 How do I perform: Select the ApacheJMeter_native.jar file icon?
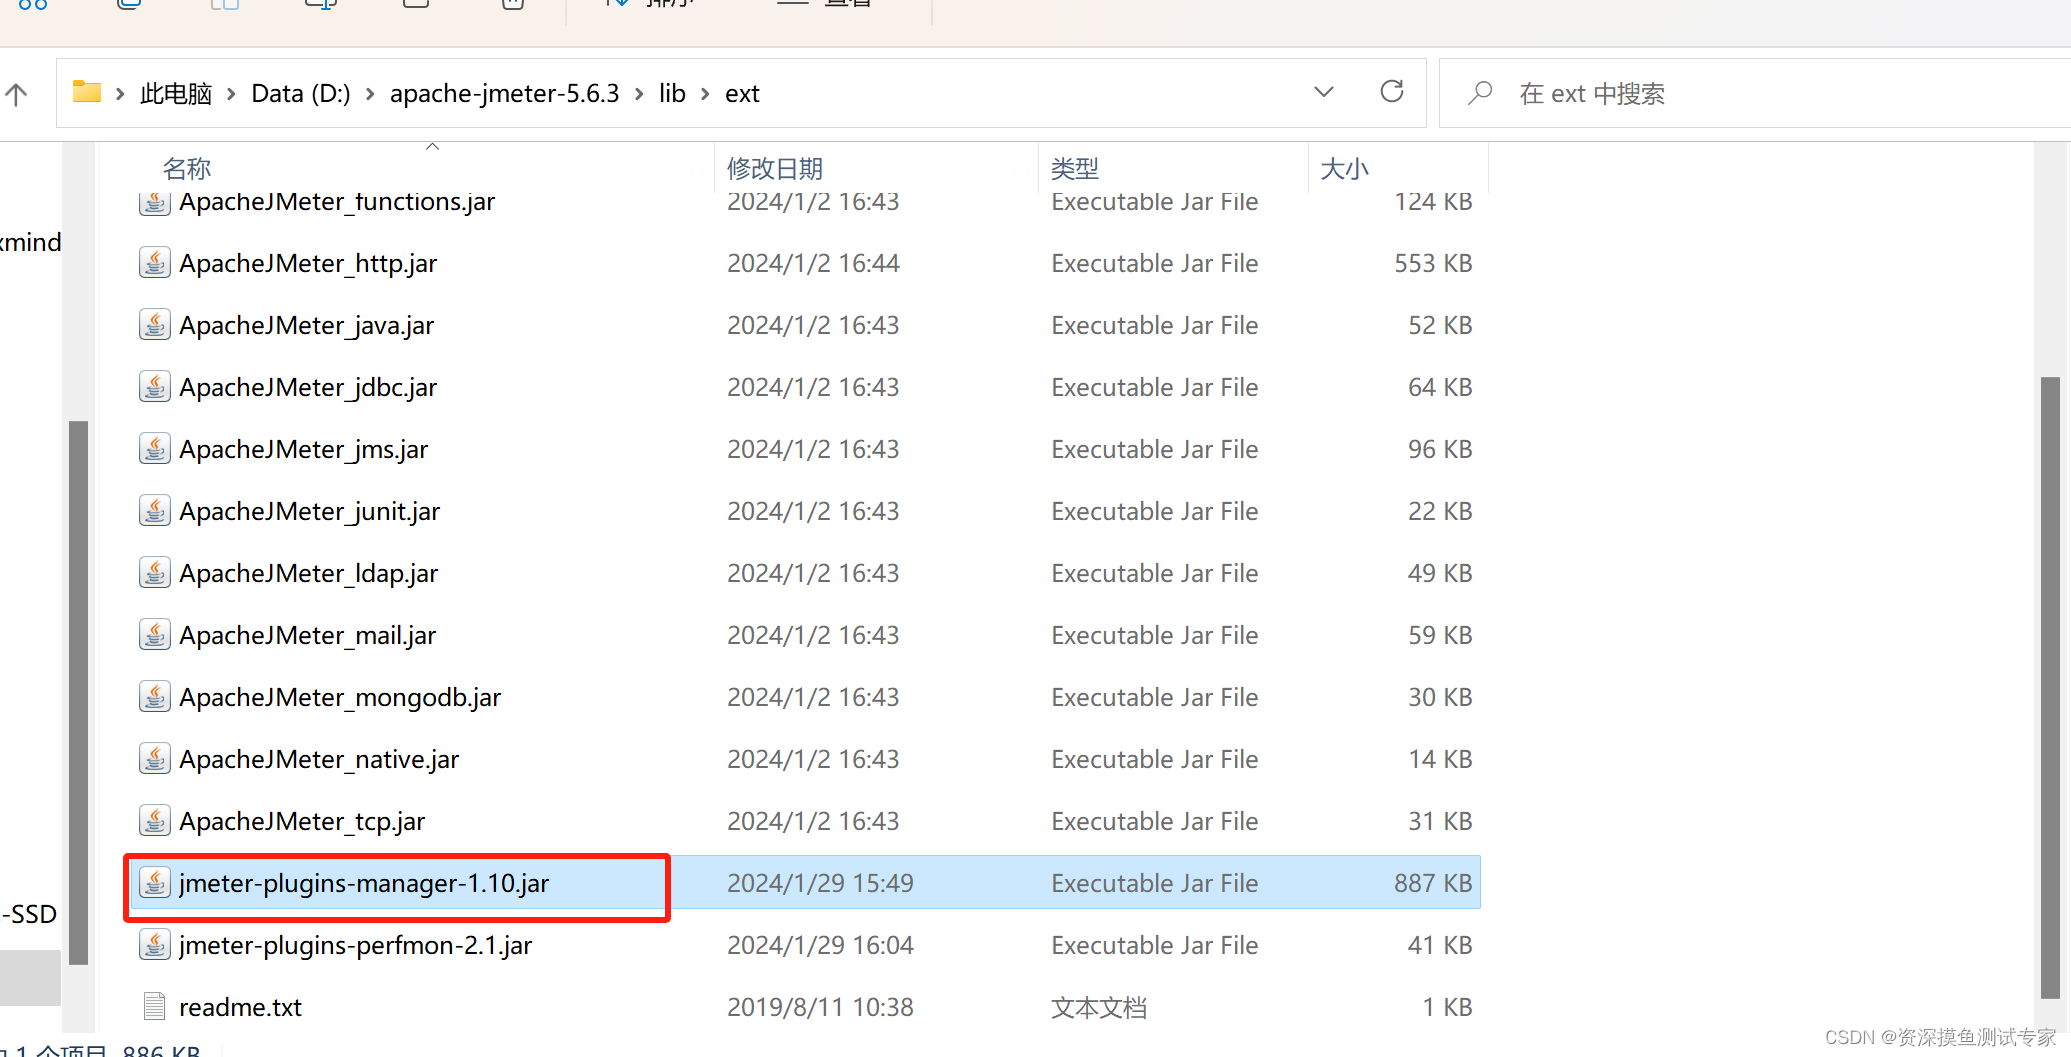(154, 759)
